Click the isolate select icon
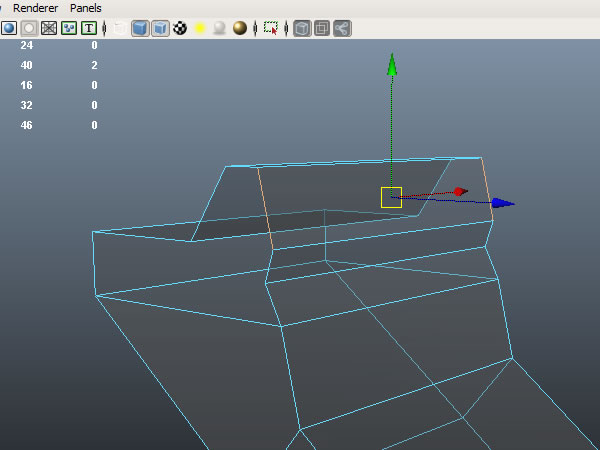 pyautogui.click(x=271, y=28)
